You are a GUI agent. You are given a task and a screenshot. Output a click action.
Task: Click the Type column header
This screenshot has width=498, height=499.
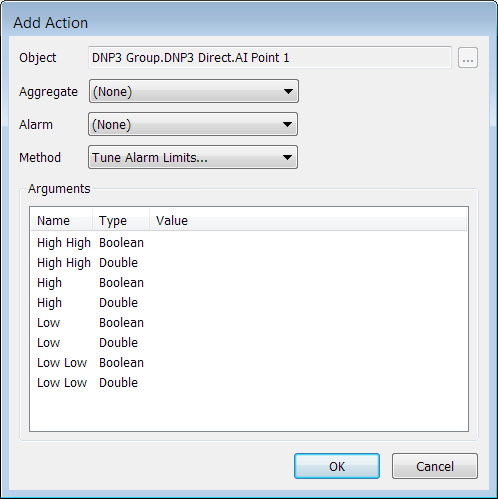[120, 220]
